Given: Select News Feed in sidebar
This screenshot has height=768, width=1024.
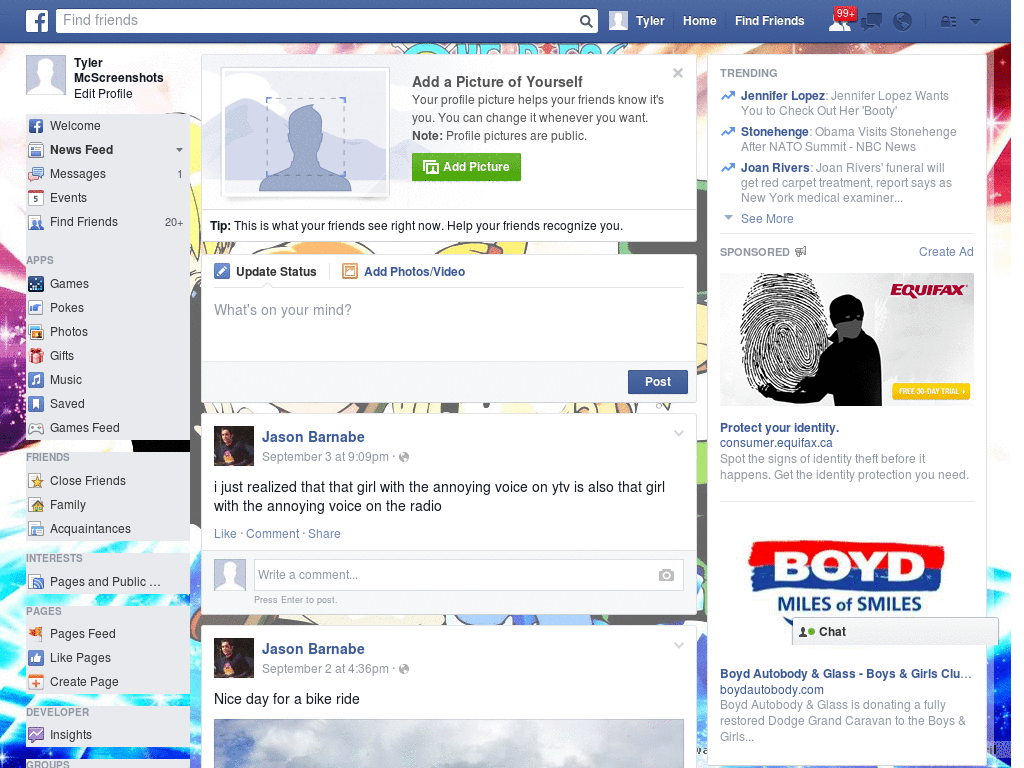Looking at the screenshot, I should (82, 150).
